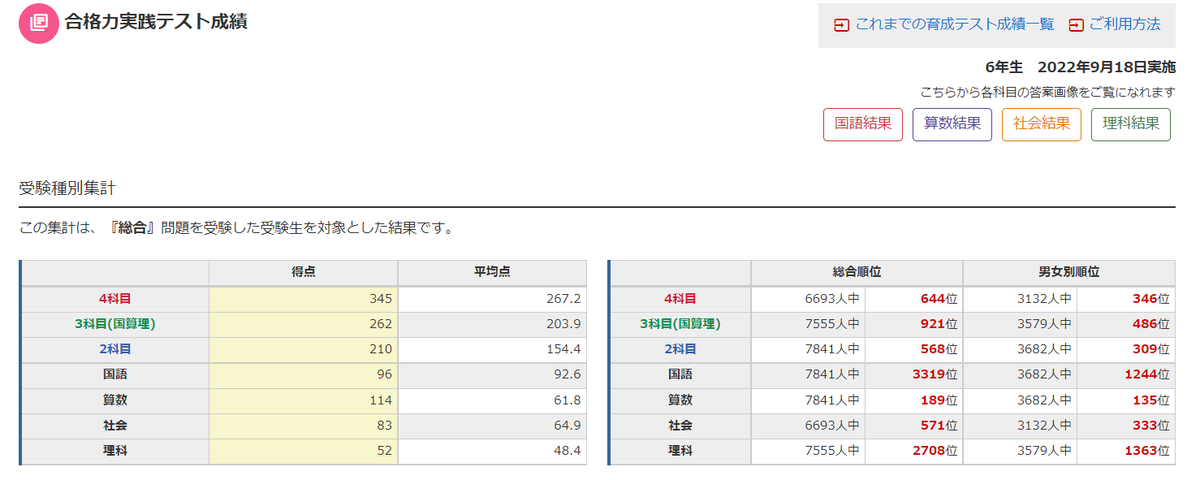Click the average value 267.2

tap(564, 298)
